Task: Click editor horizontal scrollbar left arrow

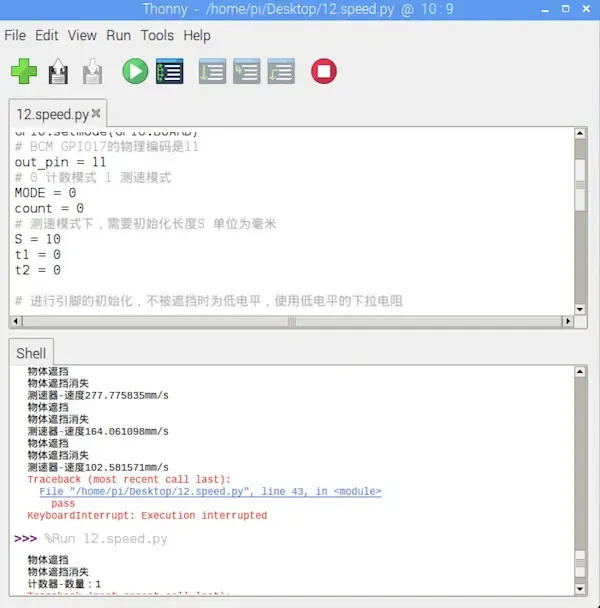Action: pos(16,321)
